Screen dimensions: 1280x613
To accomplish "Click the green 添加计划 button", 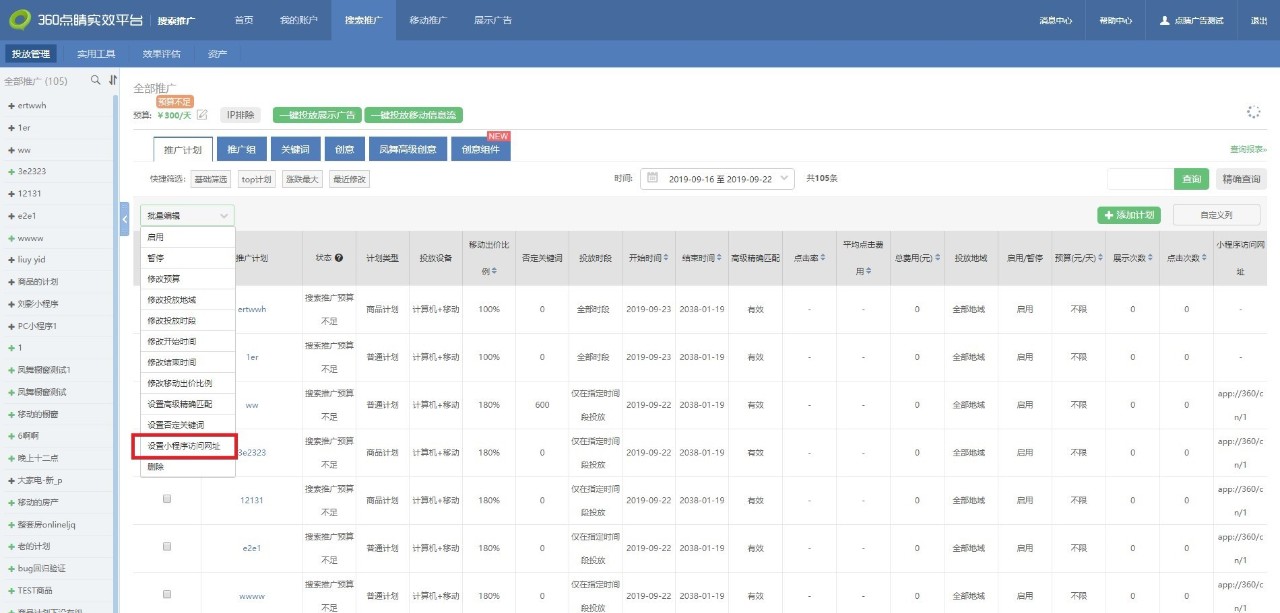I will [1128, 215].
